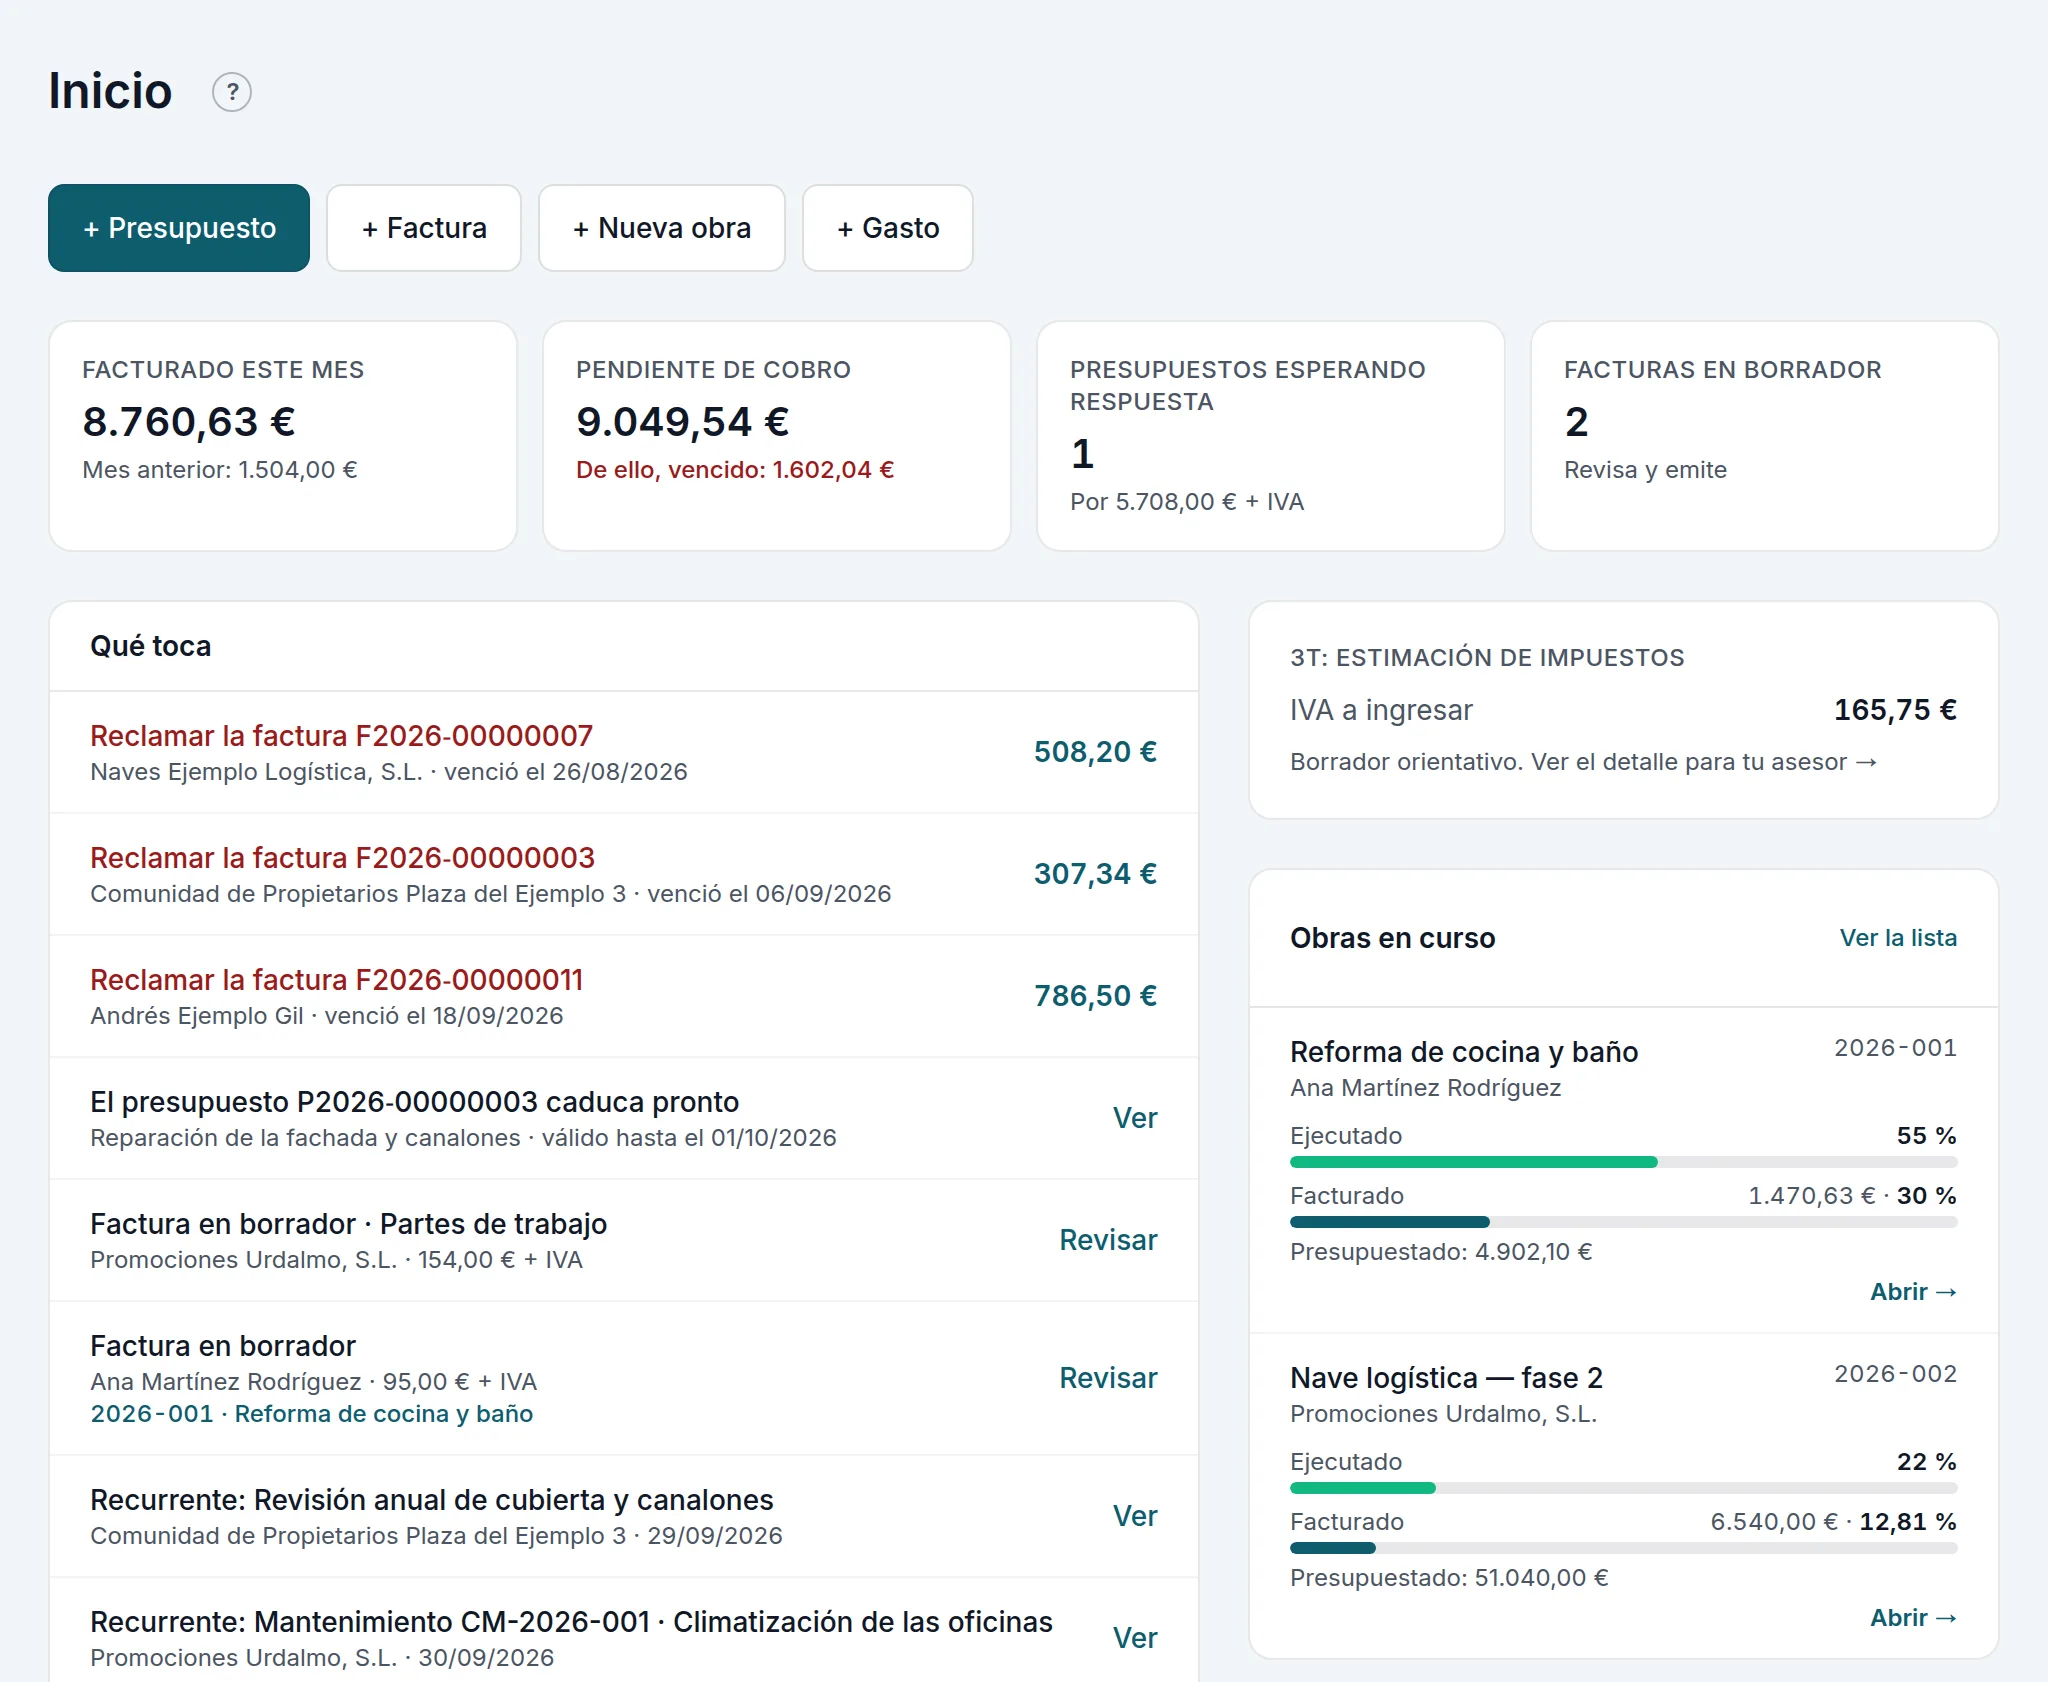Screen dimensions: 2048x1682
Task: Click Revisar for Partes de trabajo draft
Action: 1108,1240
